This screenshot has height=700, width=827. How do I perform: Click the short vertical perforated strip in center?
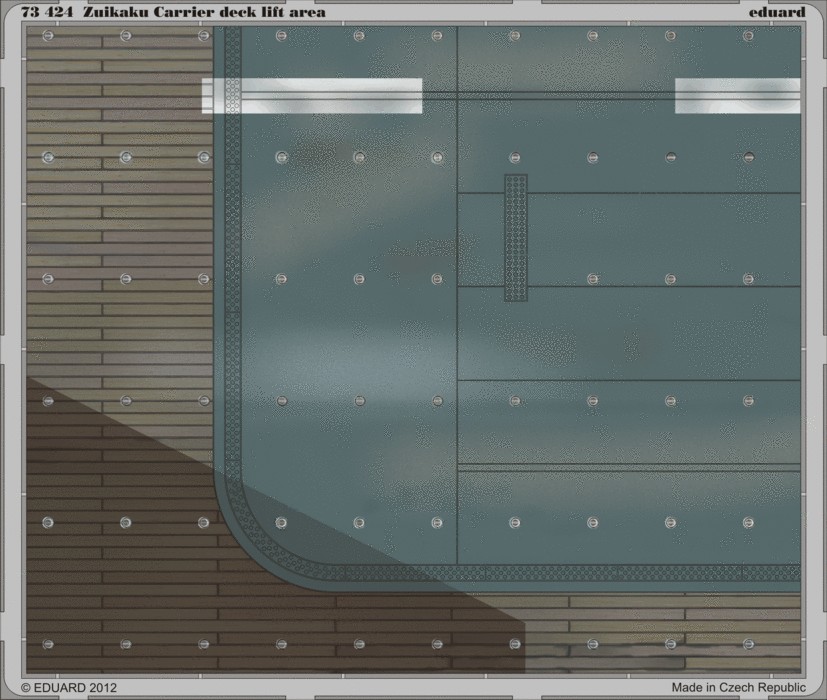(515, 238)
